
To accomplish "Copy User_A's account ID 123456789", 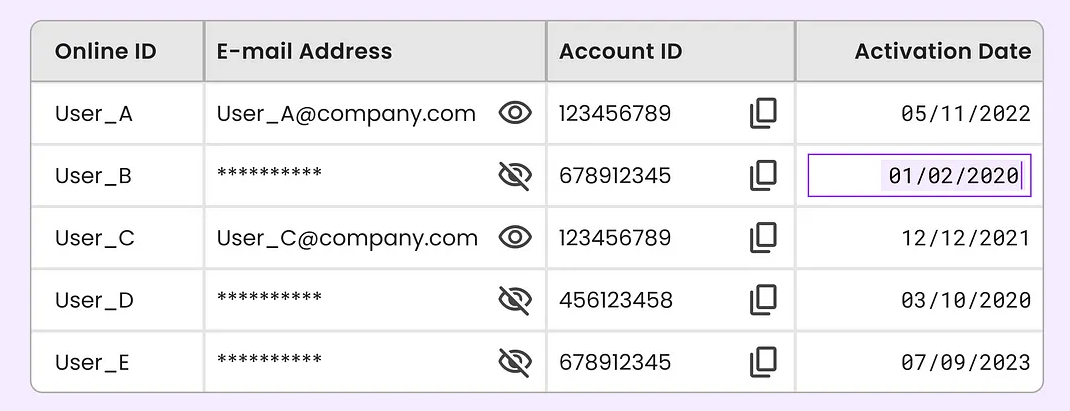I will 763,113.
